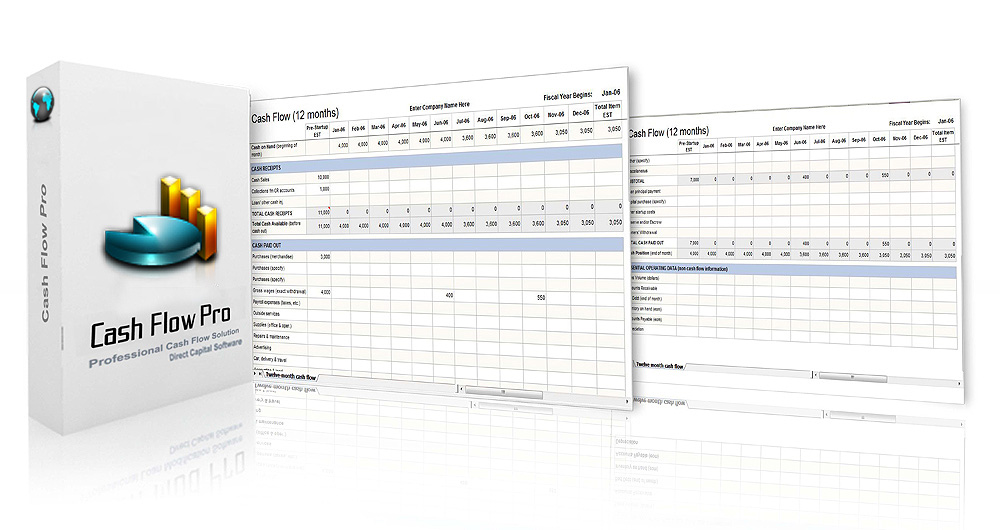Select the Twelve-month cash flow tab in rear spreadsheet

(x=659, y=365)
